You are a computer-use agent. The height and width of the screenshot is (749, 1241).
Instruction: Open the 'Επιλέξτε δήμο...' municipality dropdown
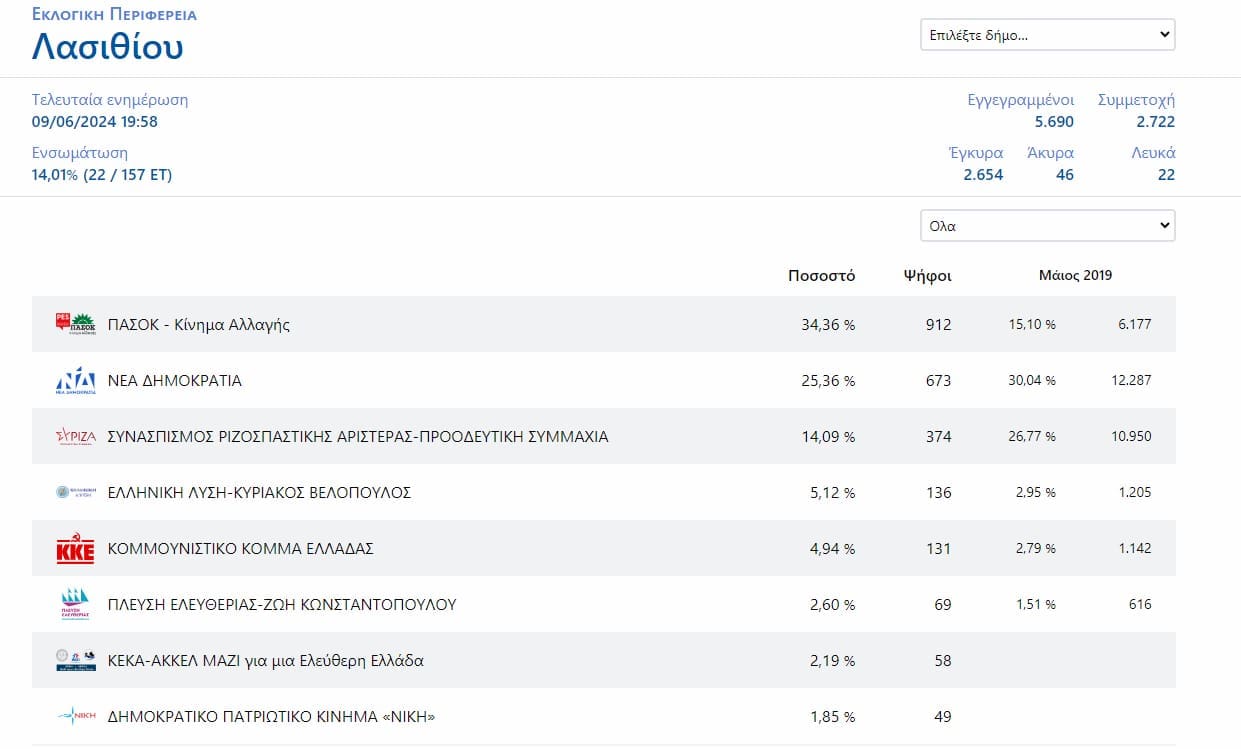tap(1047, 34)
